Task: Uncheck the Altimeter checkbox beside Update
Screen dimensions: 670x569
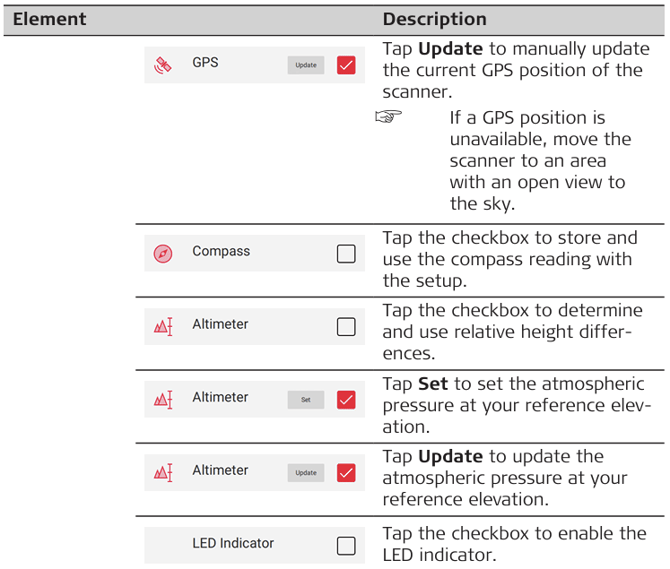Action: pyautogui.click(x=346, y=472)
